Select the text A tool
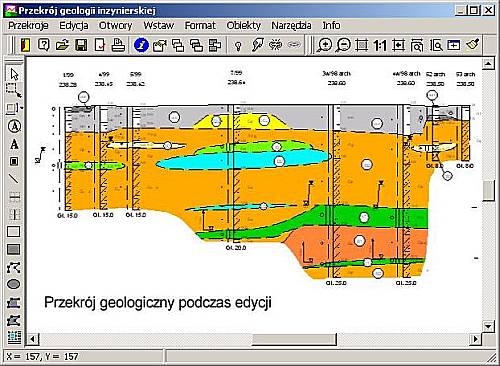The image size is (500, 366). coord(14,144)
